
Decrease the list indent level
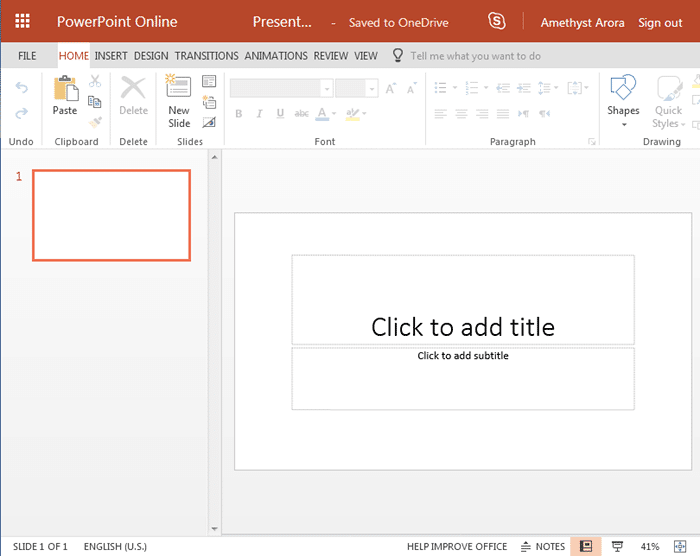(503, 88)
